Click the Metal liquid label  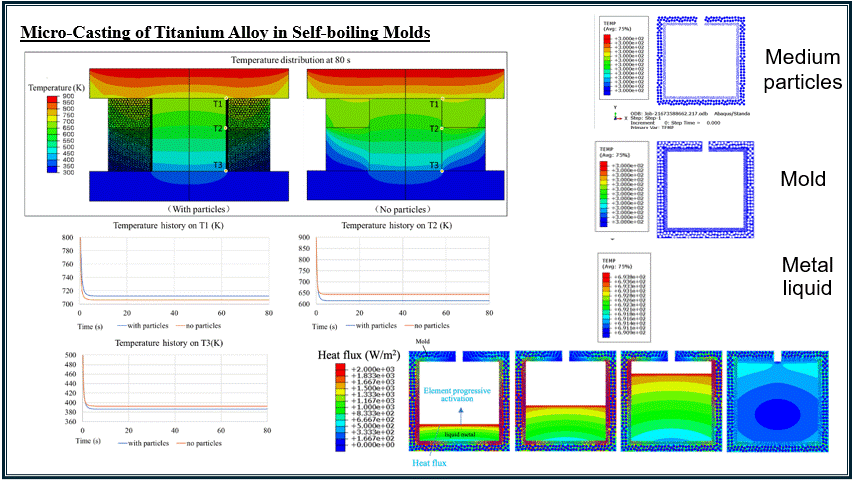click(x=807, y=276)
